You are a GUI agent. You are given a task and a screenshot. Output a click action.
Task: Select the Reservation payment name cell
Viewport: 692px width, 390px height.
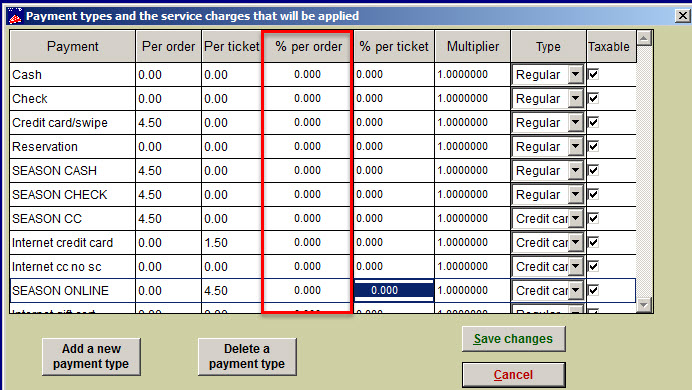(72, 146)
